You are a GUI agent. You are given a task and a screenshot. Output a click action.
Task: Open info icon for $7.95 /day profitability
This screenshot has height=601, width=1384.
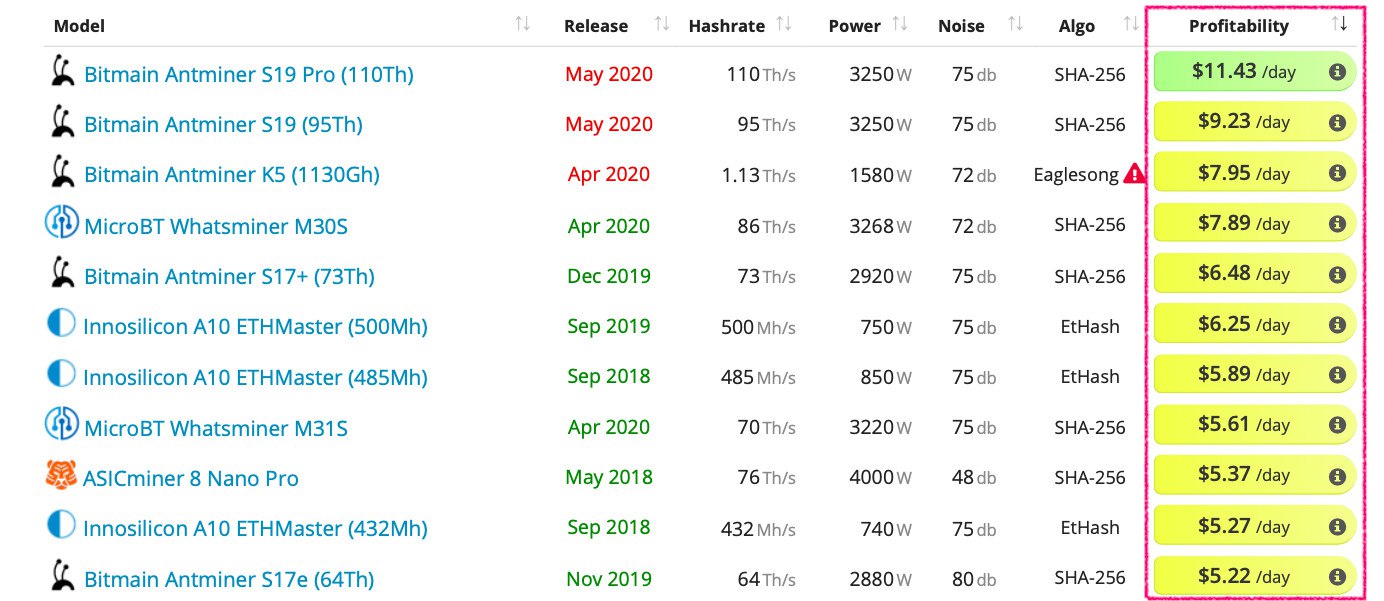(x=1336, y=173)
